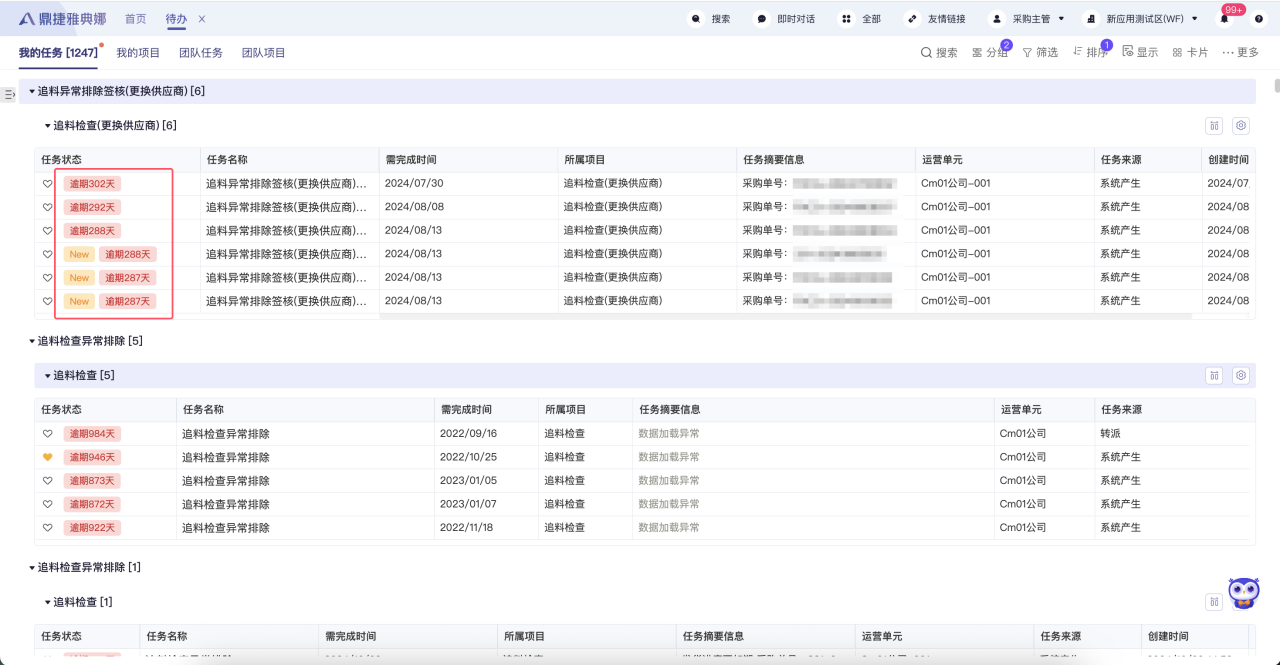The height and width of the screenshot is (665, 1280).
Task: Favorite the 逾期302天 task with heart
Action: click(x=47, y=184)
